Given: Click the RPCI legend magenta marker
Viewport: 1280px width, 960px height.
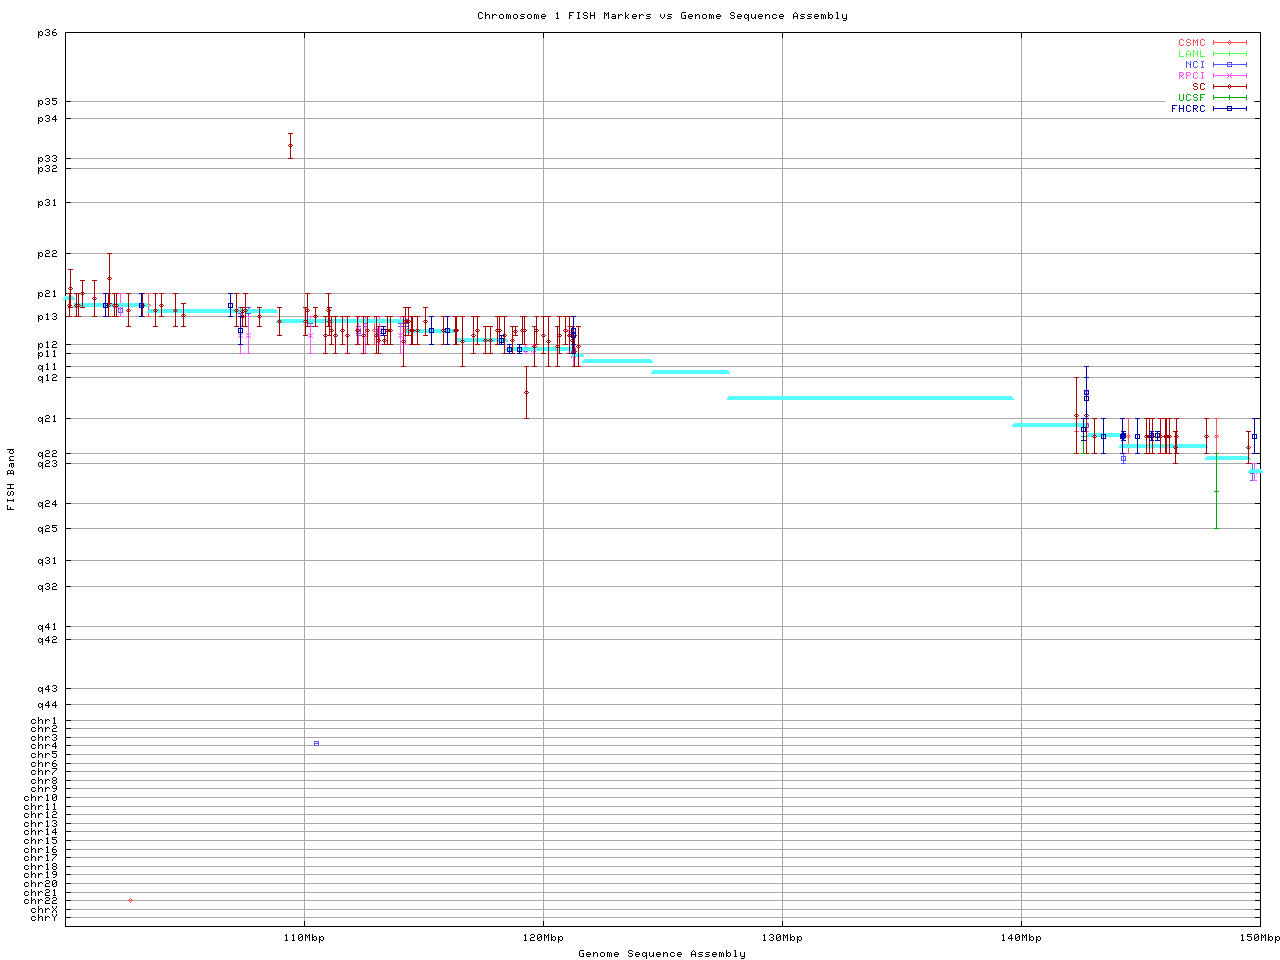Looking at the screenshot, I should tap(1229, 76).
